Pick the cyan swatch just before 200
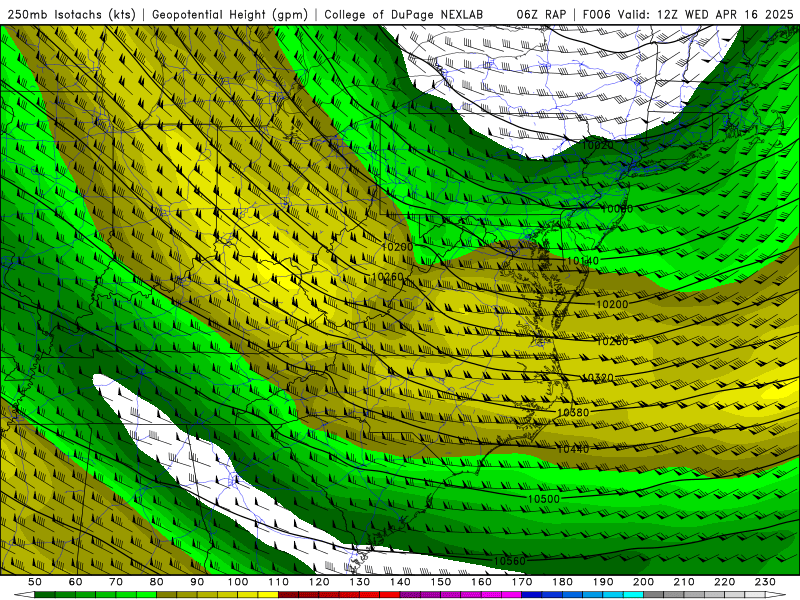This screenshot has width=800, height=600. (633, 595)
